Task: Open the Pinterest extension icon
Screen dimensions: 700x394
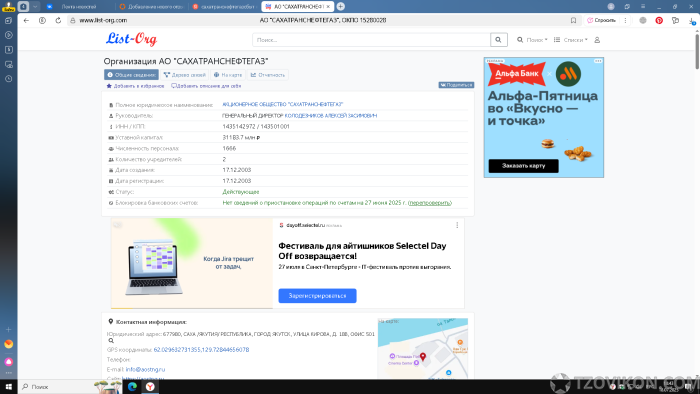Action: 659,21
